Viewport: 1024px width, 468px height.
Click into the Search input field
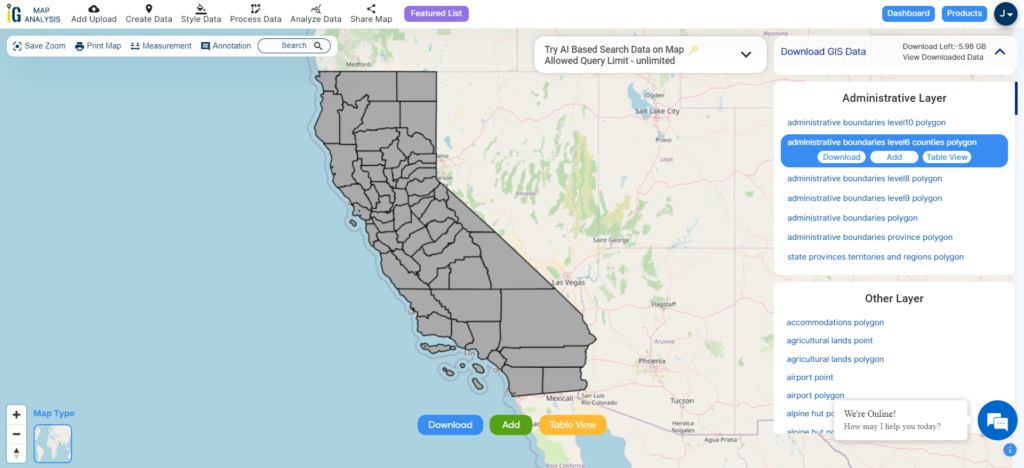pos(294,46)
